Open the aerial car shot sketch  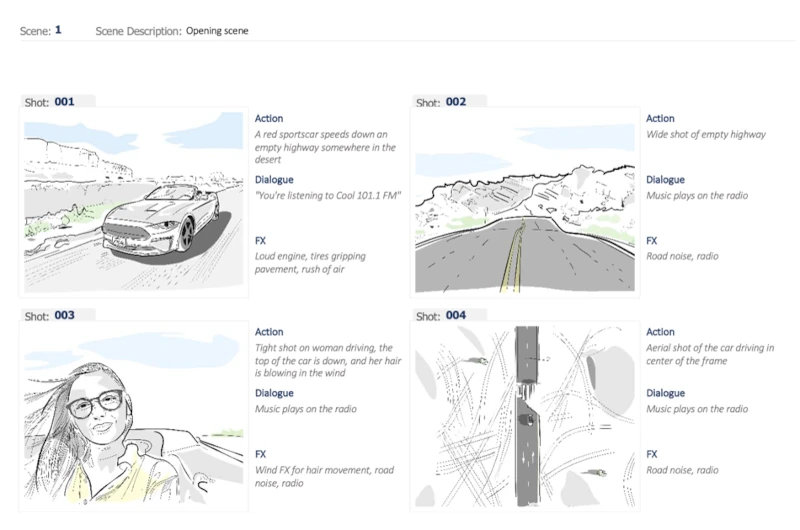(x=526, y=416)
